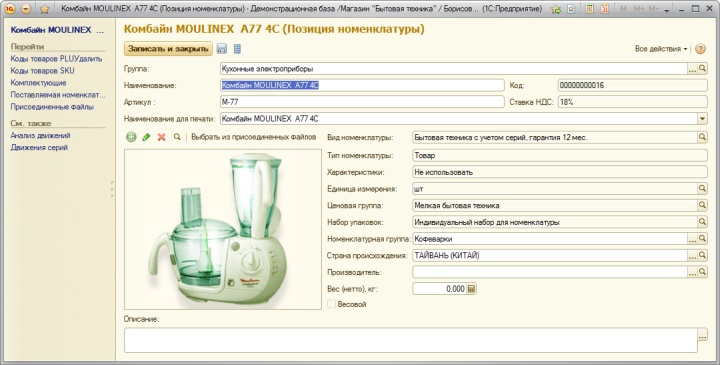Open the 'Номенклатурная группа' magnifier icon
The height and width of the screenshot is (365, 720).
(702, 239)
